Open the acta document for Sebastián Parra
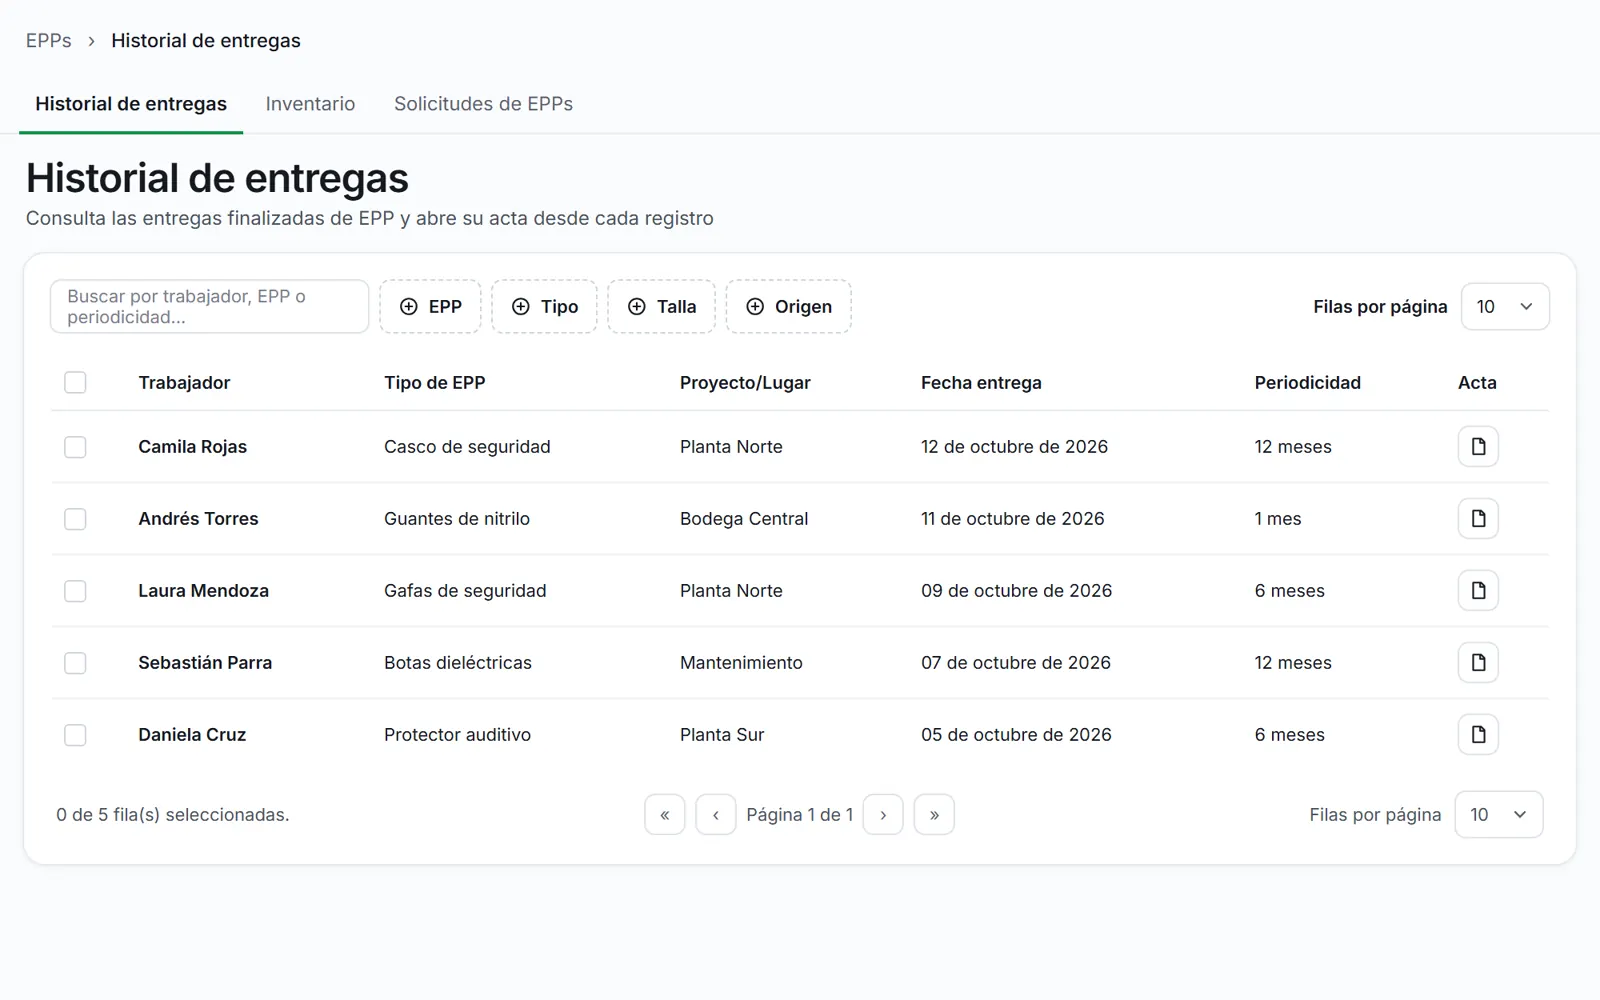The height and width of the screenshot is (1000, 1600). [1478, 662]
